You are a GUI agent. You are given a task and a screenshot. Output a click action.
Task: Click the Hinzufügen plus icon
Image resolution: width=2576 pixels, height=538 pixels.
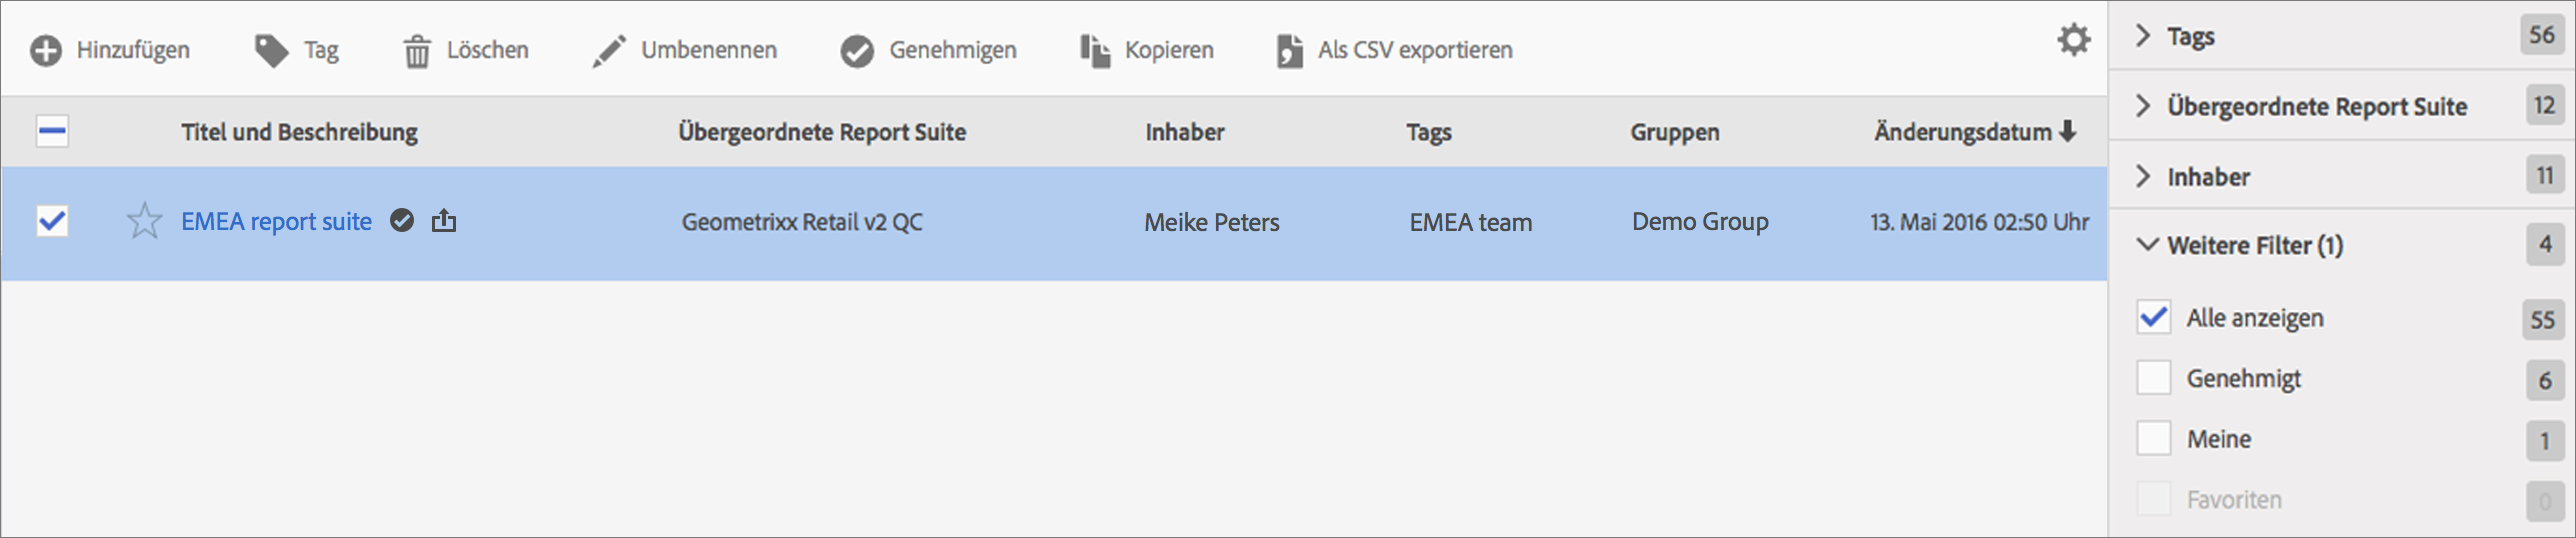[x=46, y=50]
